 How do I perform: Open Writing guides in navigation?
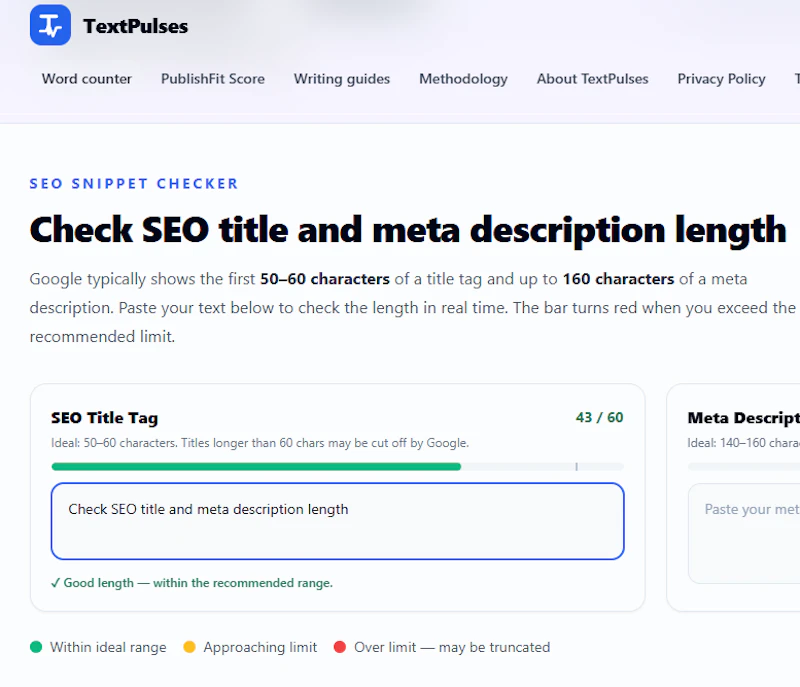coord(342,79)
